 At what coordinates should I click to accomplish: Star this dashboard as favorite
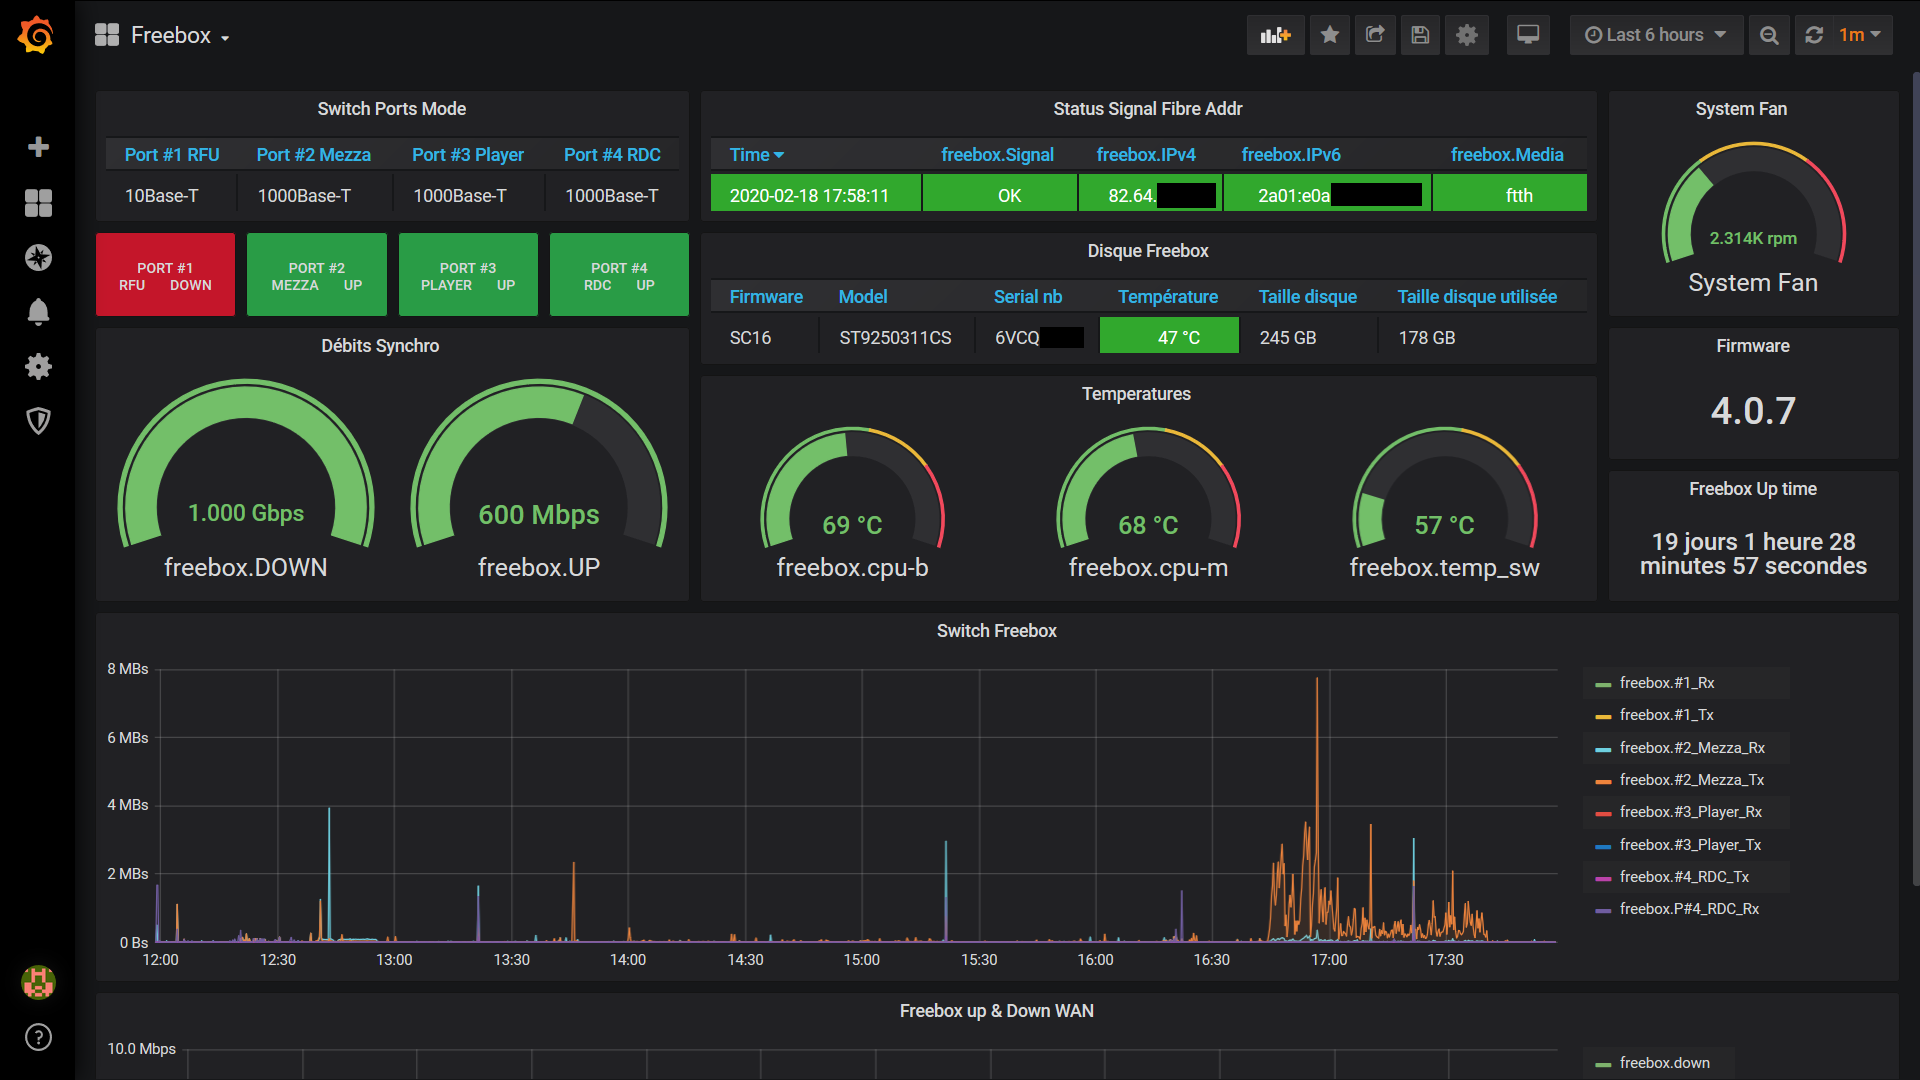click(1329, 35)
